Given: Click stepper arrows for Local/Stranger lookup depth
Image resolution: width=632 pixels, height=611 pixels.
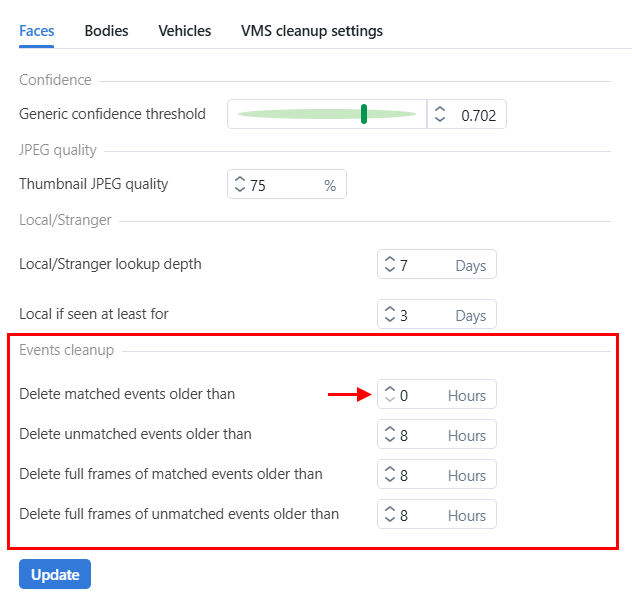Looking at the screenshot, I should (x=389, y=265).
